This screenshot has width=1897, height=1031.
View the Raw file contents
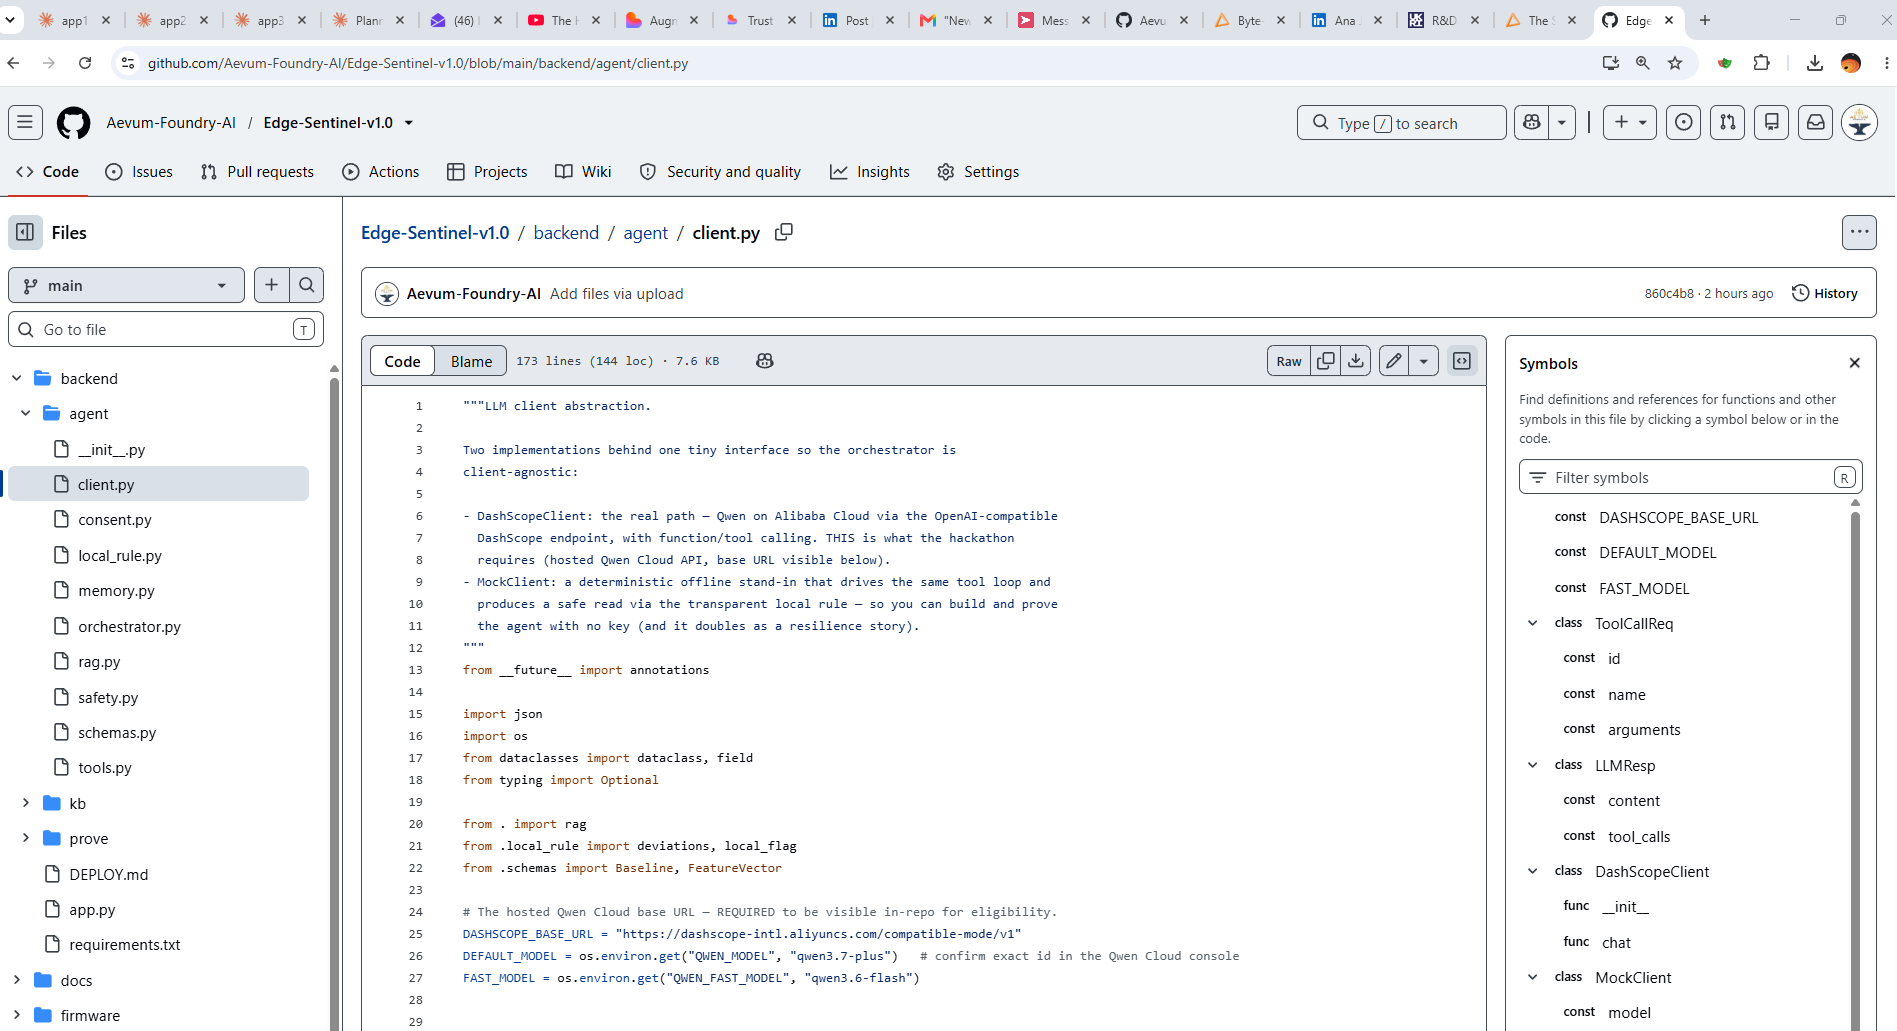pyautogui.click(x=1289, y=361)
